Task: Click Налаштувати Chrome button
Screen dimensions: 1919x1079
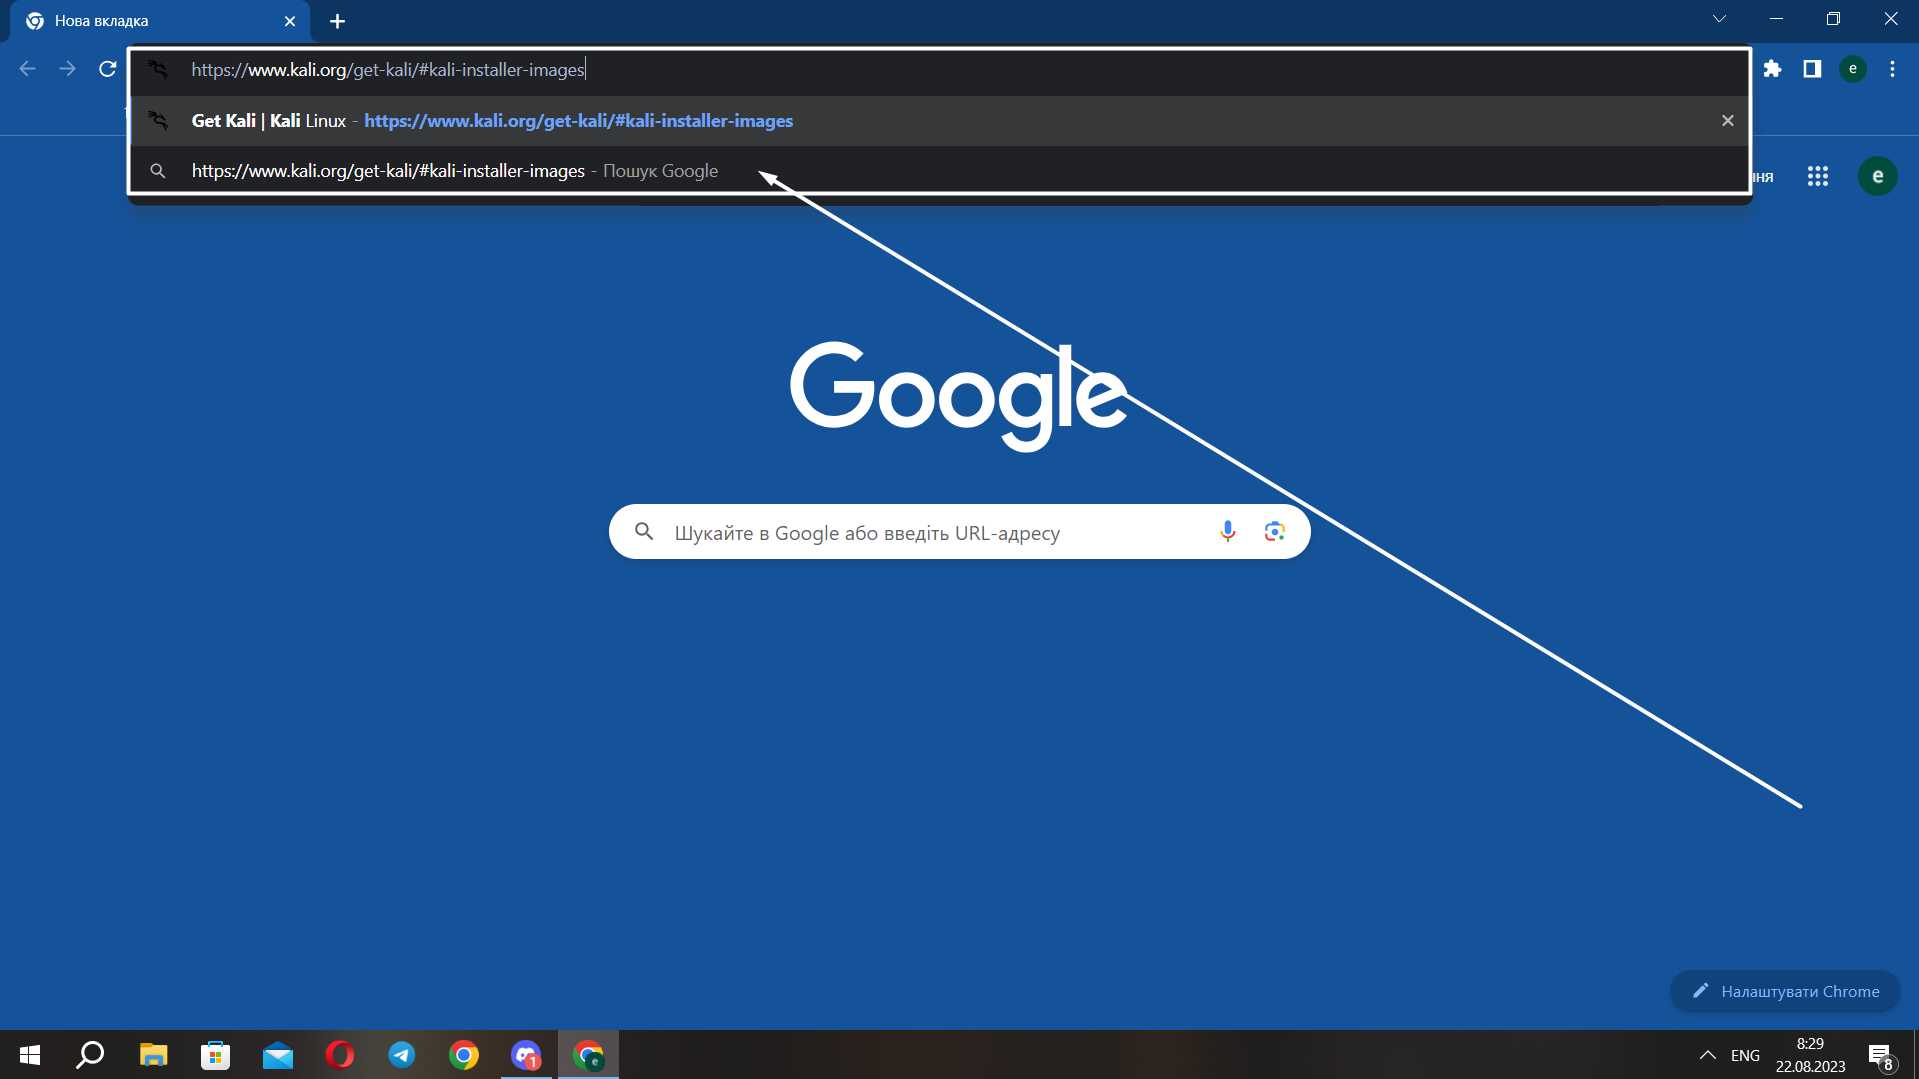Action: (1785, 991)
